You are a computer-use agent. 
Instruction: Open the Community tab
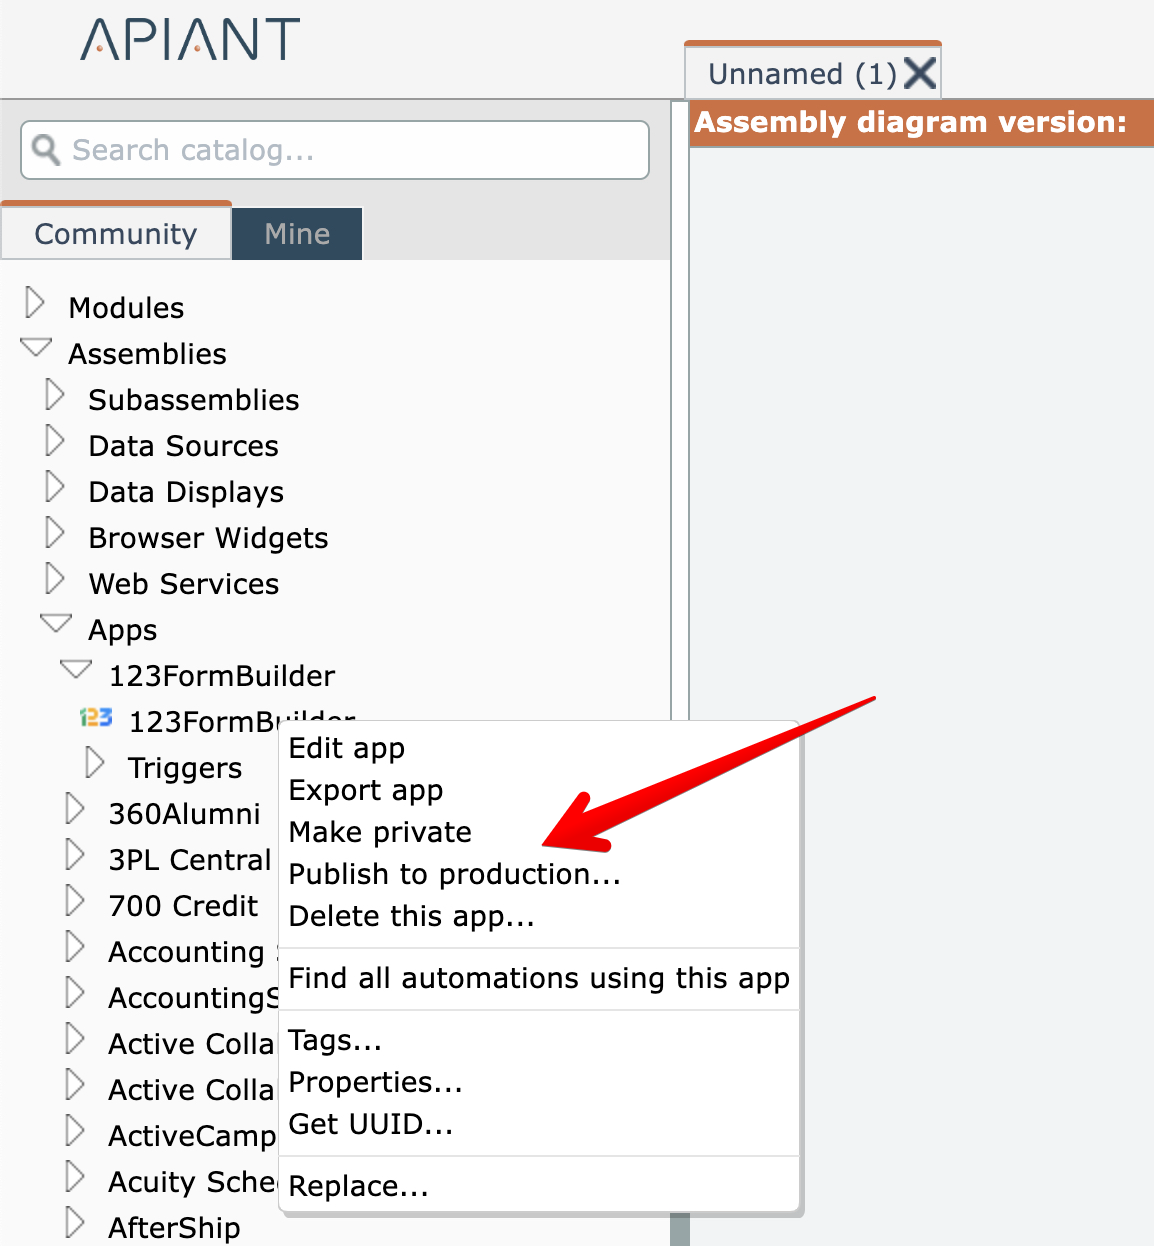[x=116, y=234]
